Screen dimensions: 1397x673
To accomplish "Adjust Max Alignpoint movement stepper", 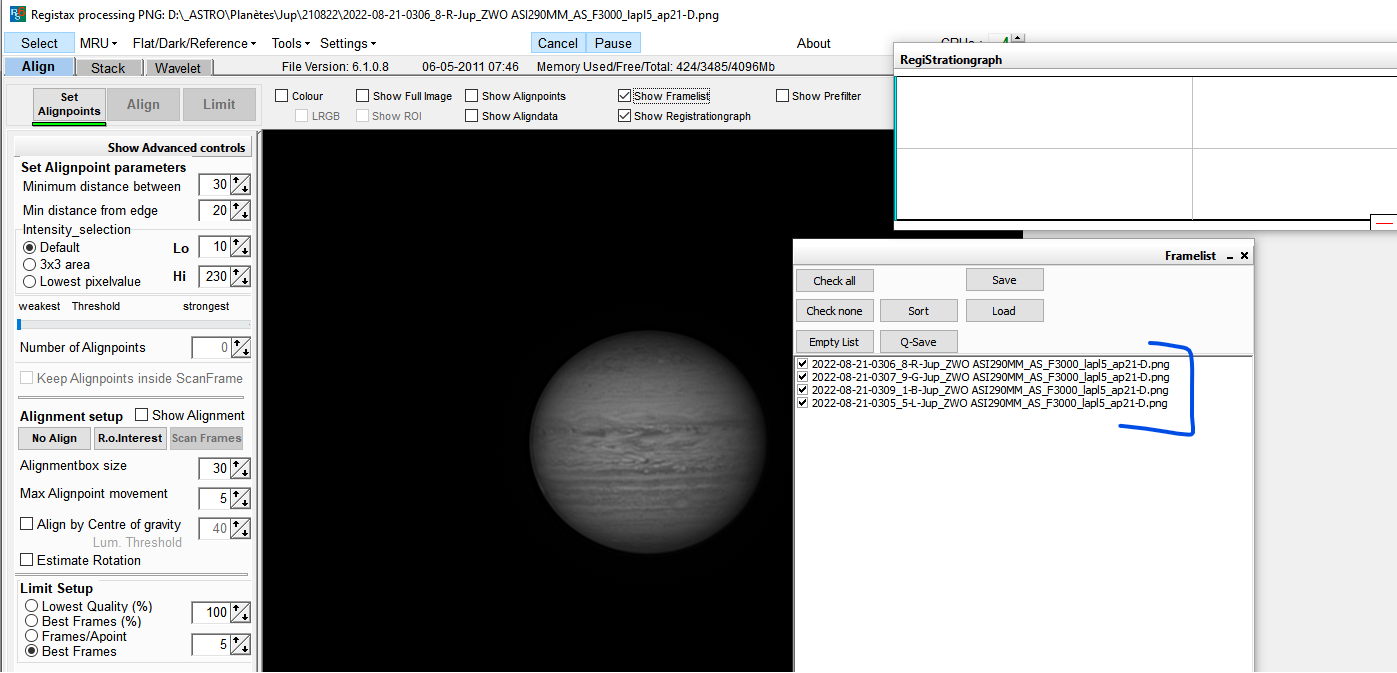I will click(x=240, y=497).
